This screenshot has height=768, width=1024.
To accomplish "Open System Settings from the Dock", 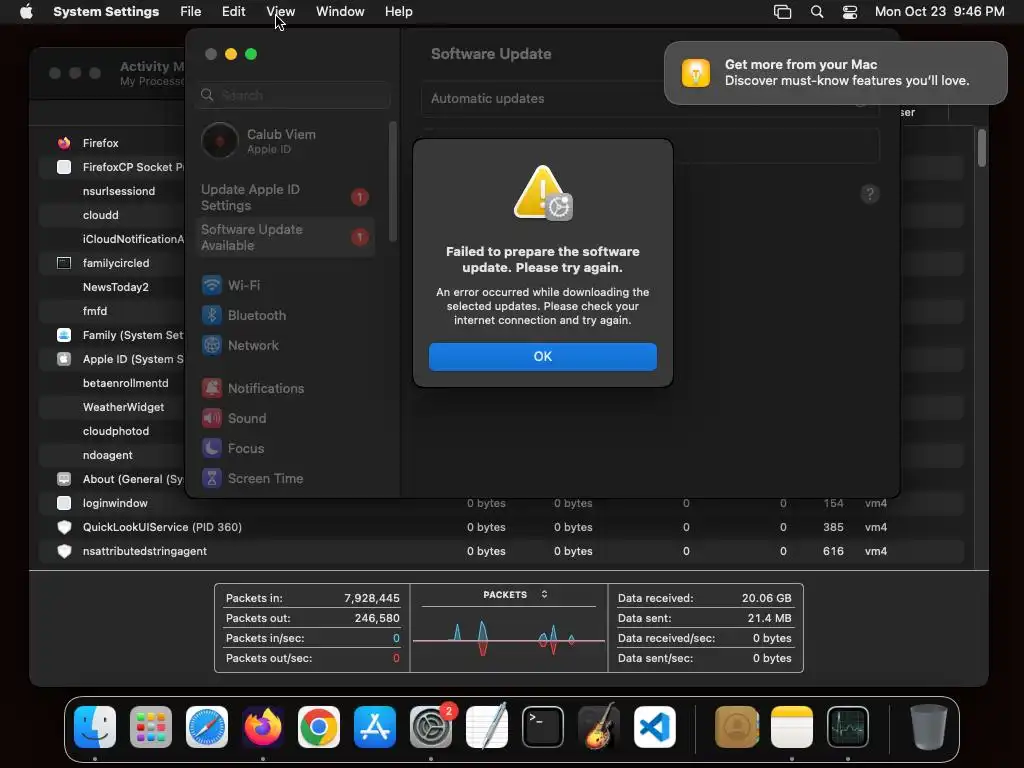I will tap(431, 727).
